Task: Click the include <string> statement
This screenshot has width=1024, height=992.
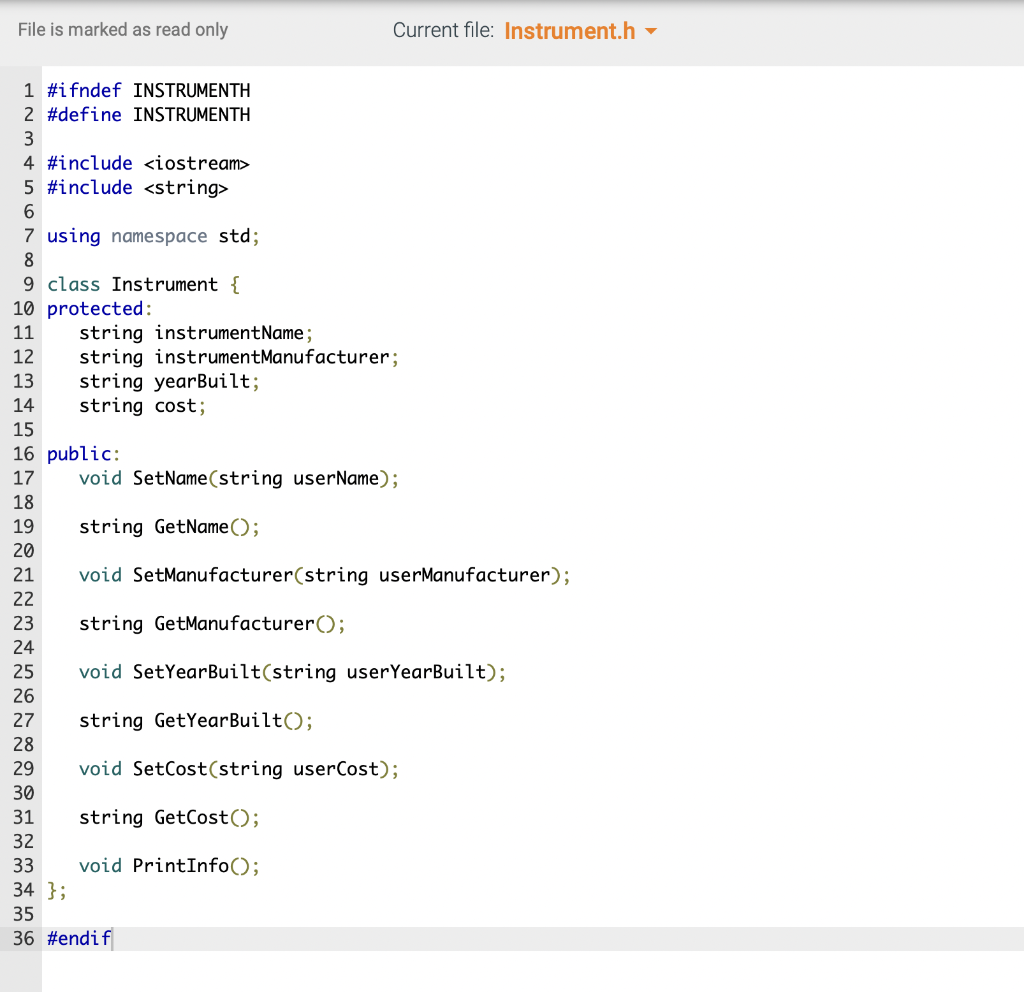Action: click(x=137, y=187)
